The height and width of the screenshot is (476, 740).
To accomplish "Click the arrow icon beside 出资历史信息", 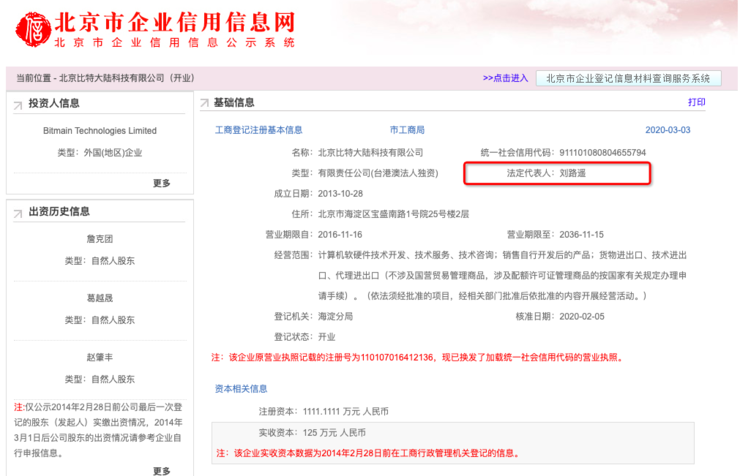I will coord(18,213).
